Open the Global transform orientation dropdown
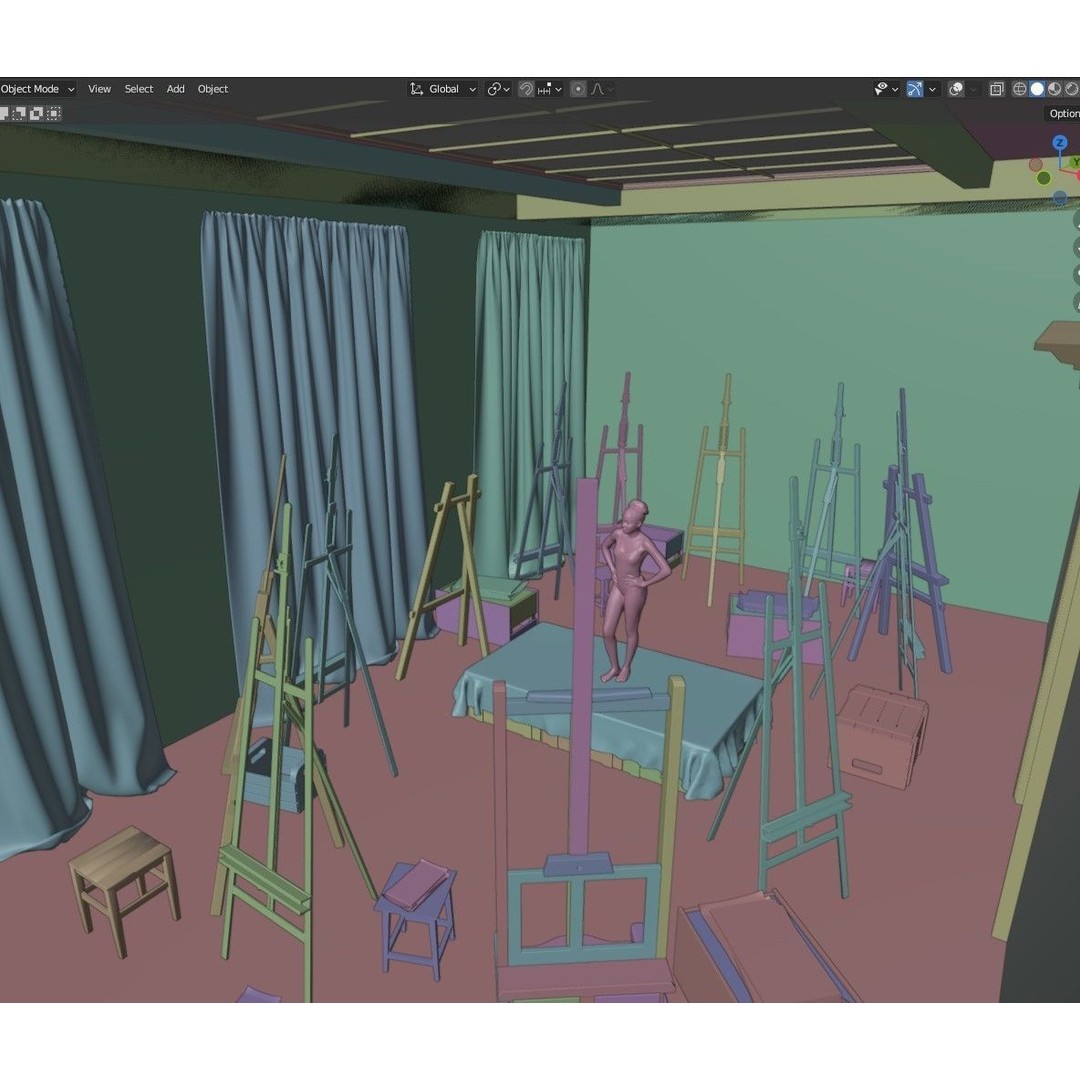The width and height of the screenshot is (1080, 1080). point(444,88)
